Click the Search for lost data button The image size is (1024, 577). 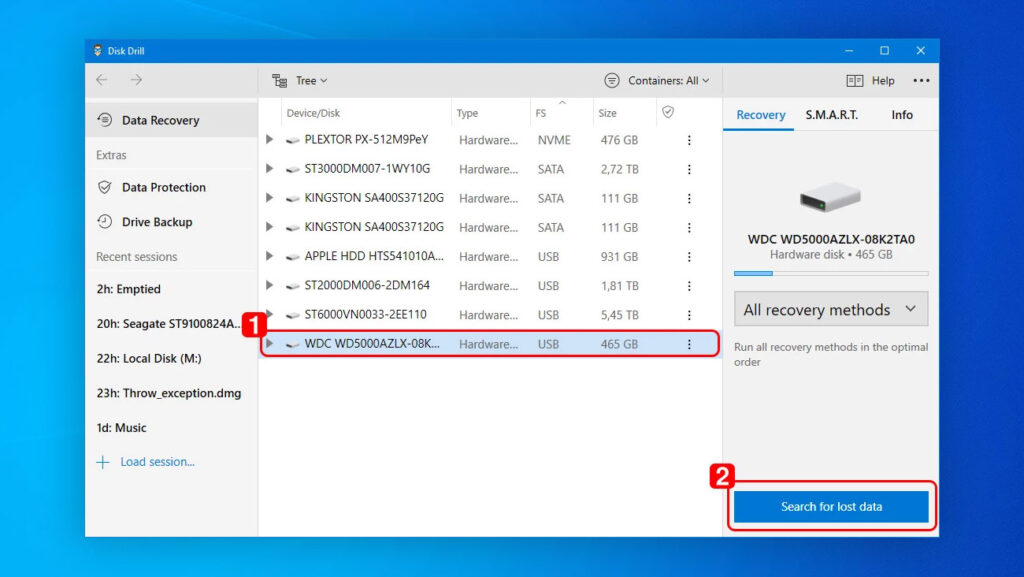(832, 507)
